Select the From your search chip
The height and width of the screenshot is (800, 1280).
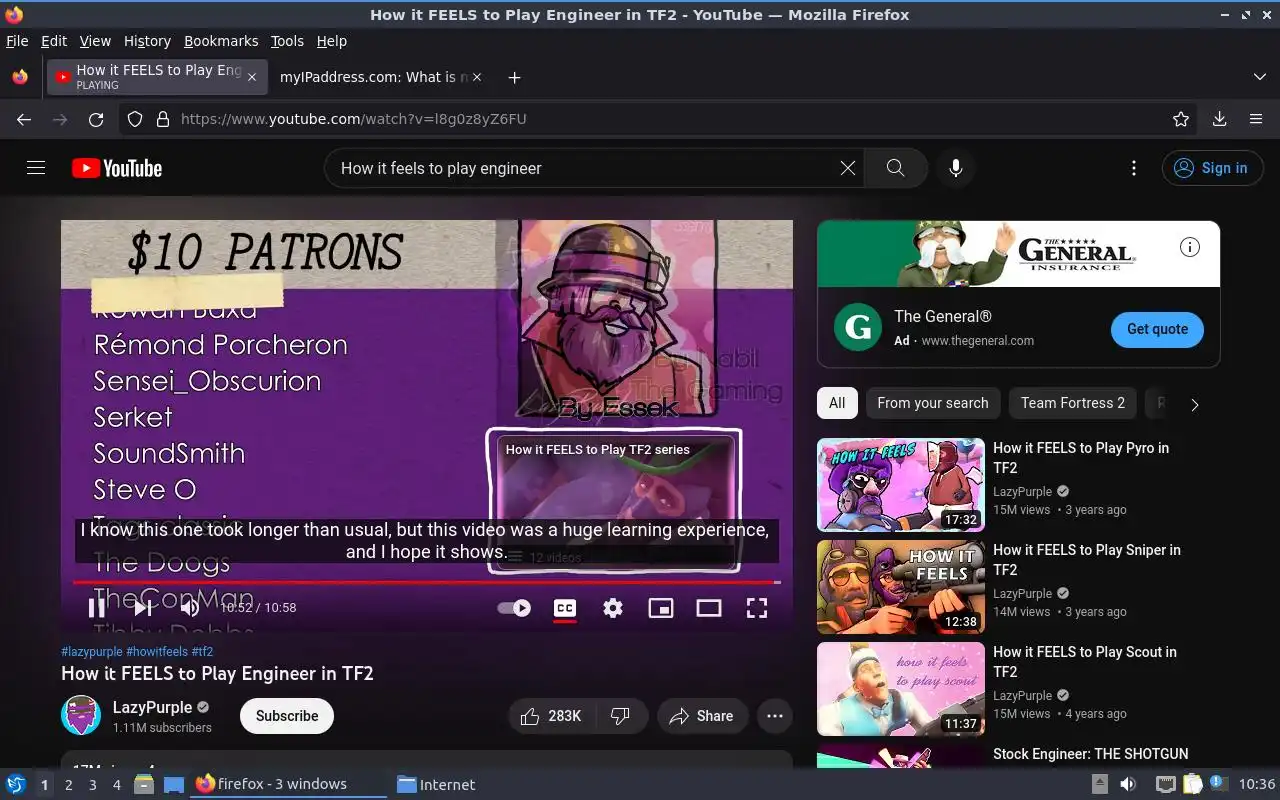(932, 403)
